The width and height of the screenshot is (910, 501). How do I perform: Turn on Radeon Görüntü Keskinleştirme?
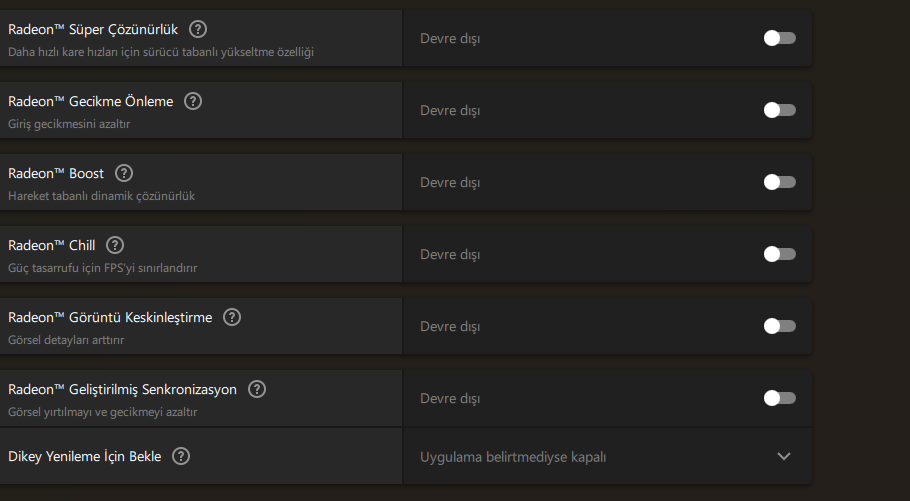779,326
